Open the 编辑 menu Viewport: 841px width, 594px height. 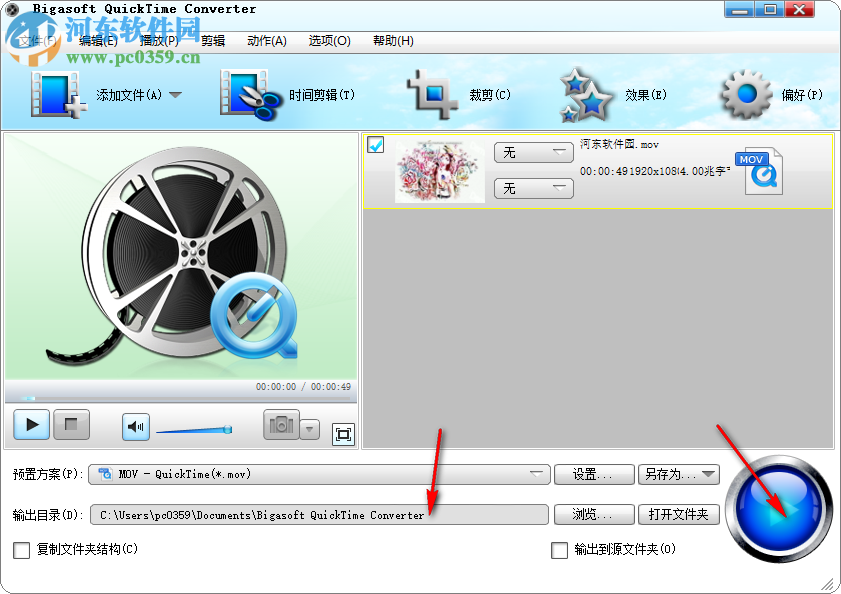tap(97, 41)
